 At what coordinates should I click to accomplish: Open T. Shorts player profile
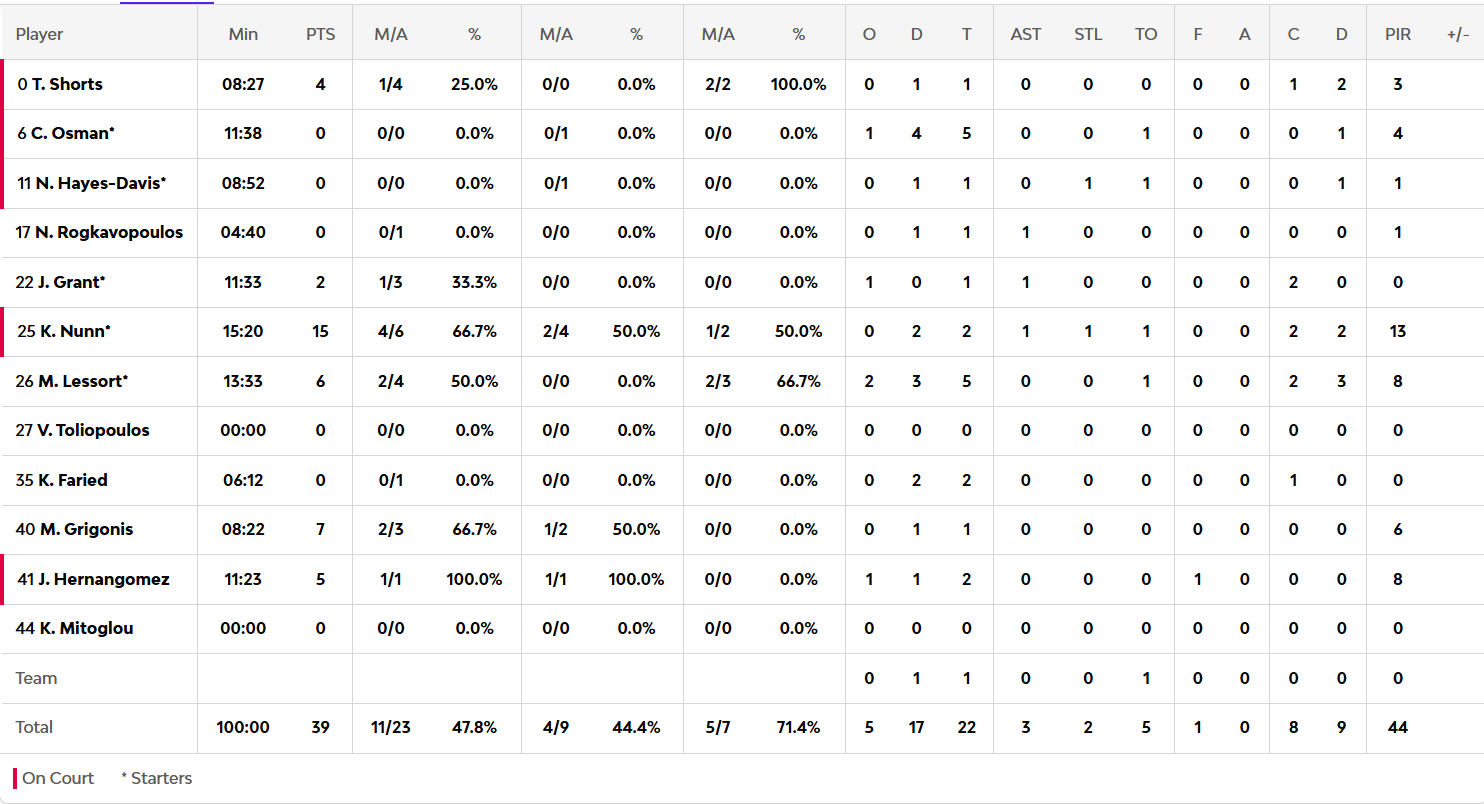pos(67,84)
